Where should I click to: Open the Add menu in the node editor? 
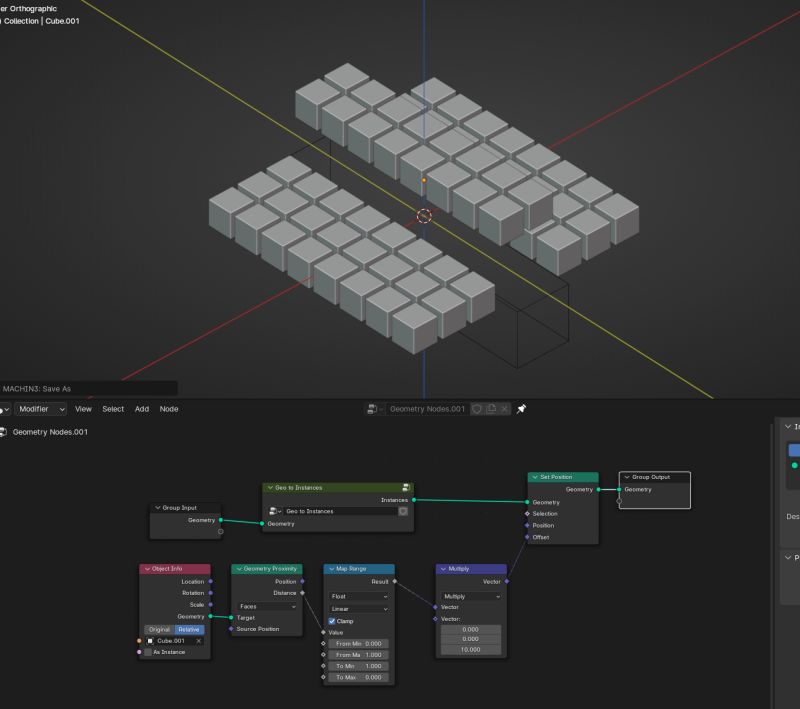click(x=141, y=409)
